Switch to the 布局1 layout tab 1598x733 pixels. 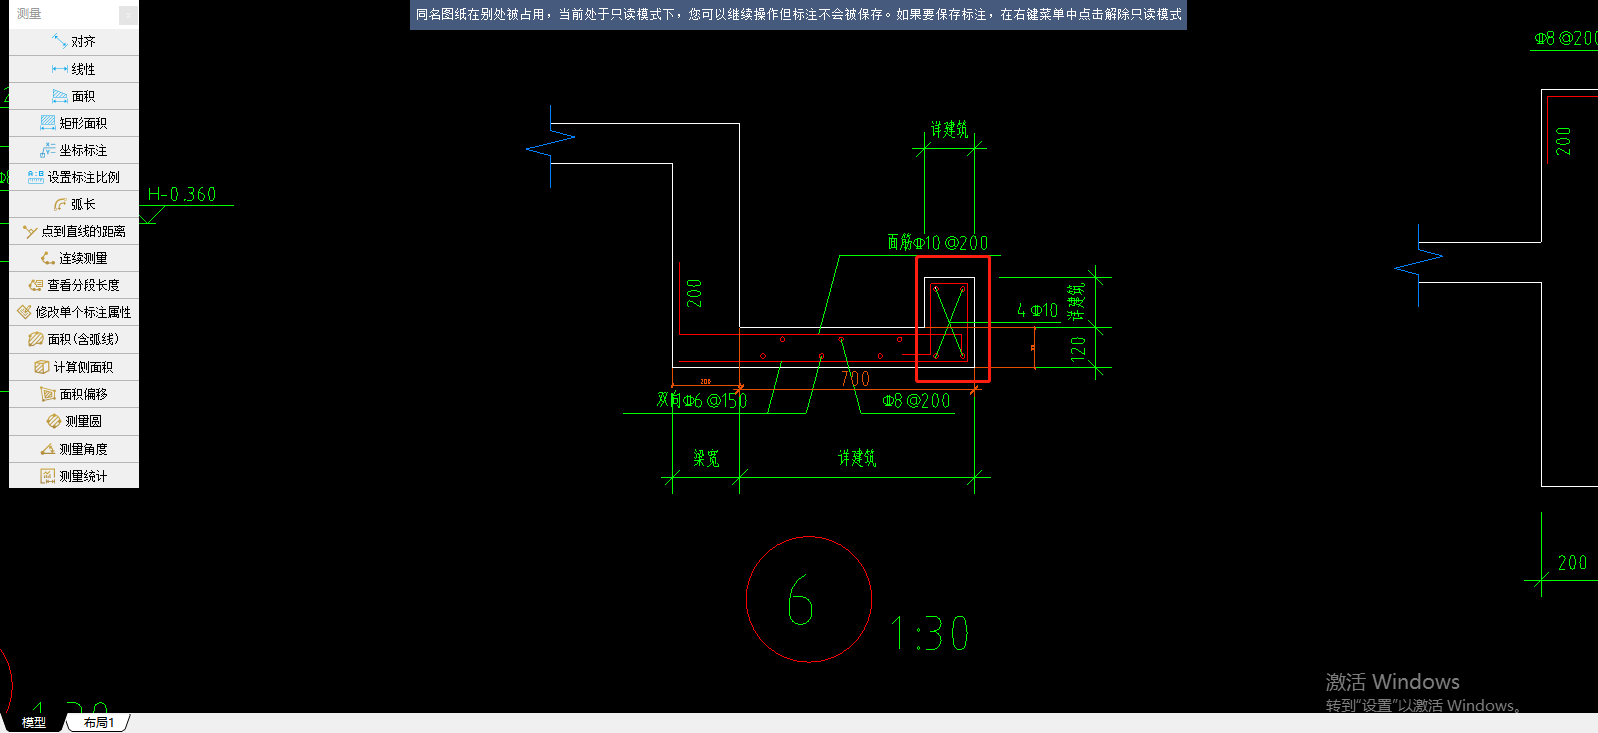(x=98, y=722)
